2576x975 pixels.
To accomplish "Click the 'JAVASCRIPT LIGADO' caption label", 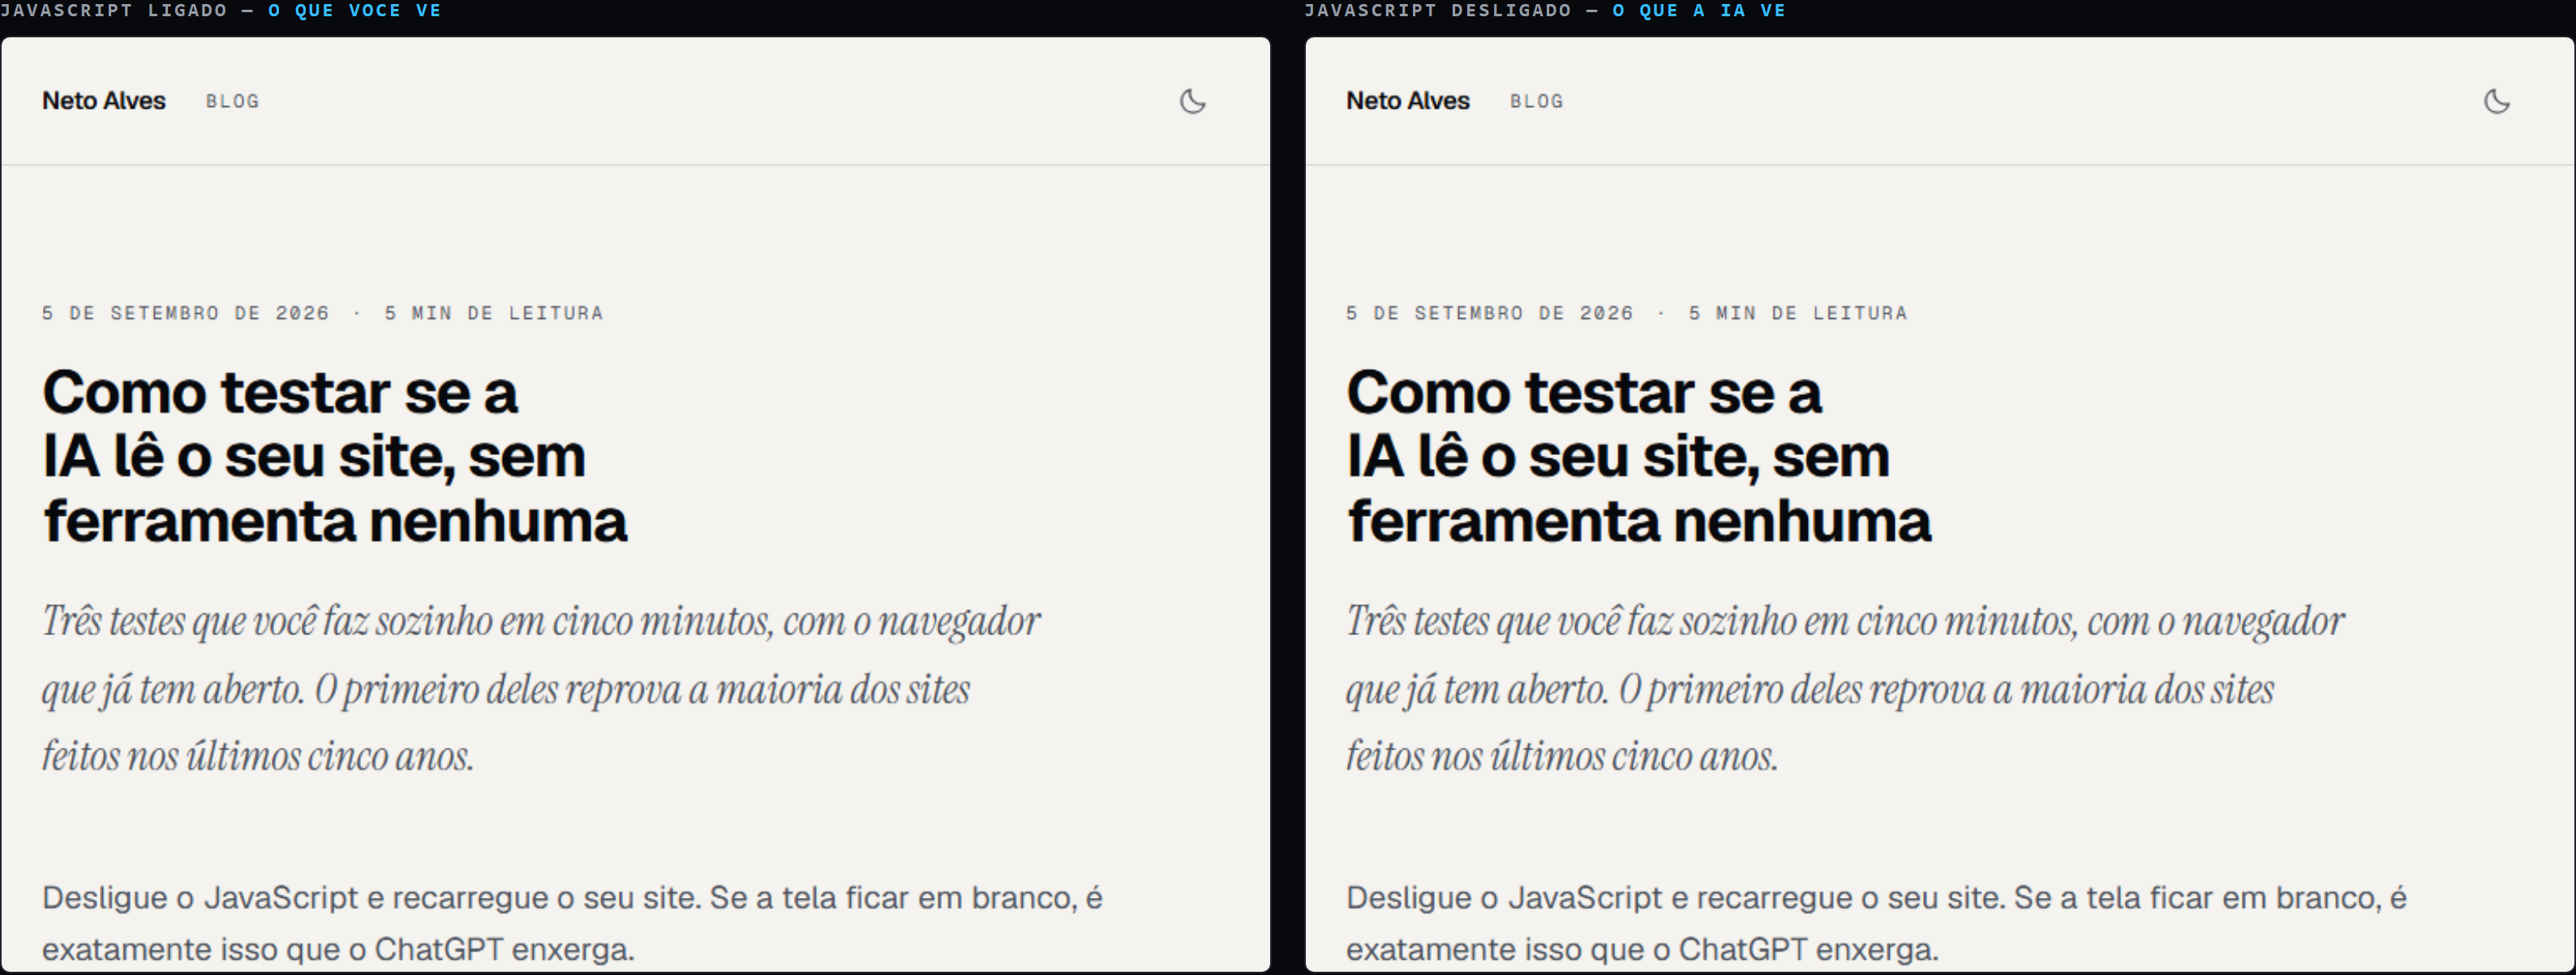I will (x=113, y=10).
